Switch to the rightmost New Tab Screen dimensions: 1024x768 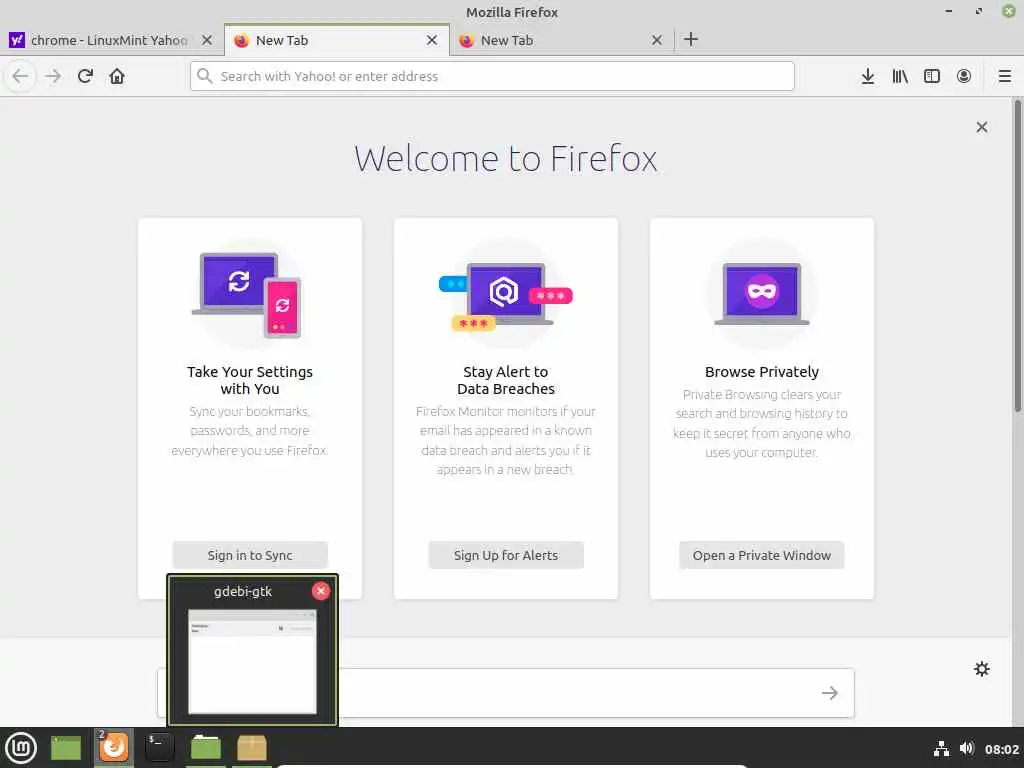562,40
